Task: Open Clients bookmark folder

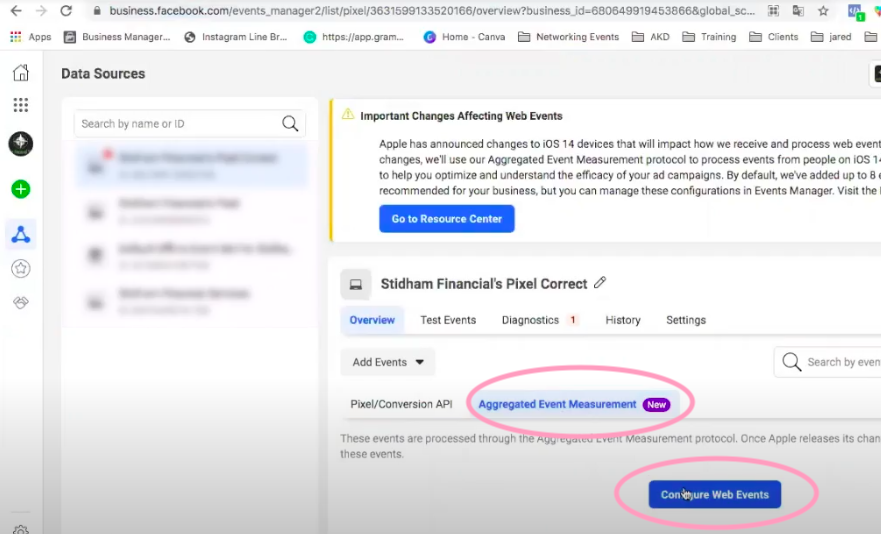Action: [x=774, y=37]
